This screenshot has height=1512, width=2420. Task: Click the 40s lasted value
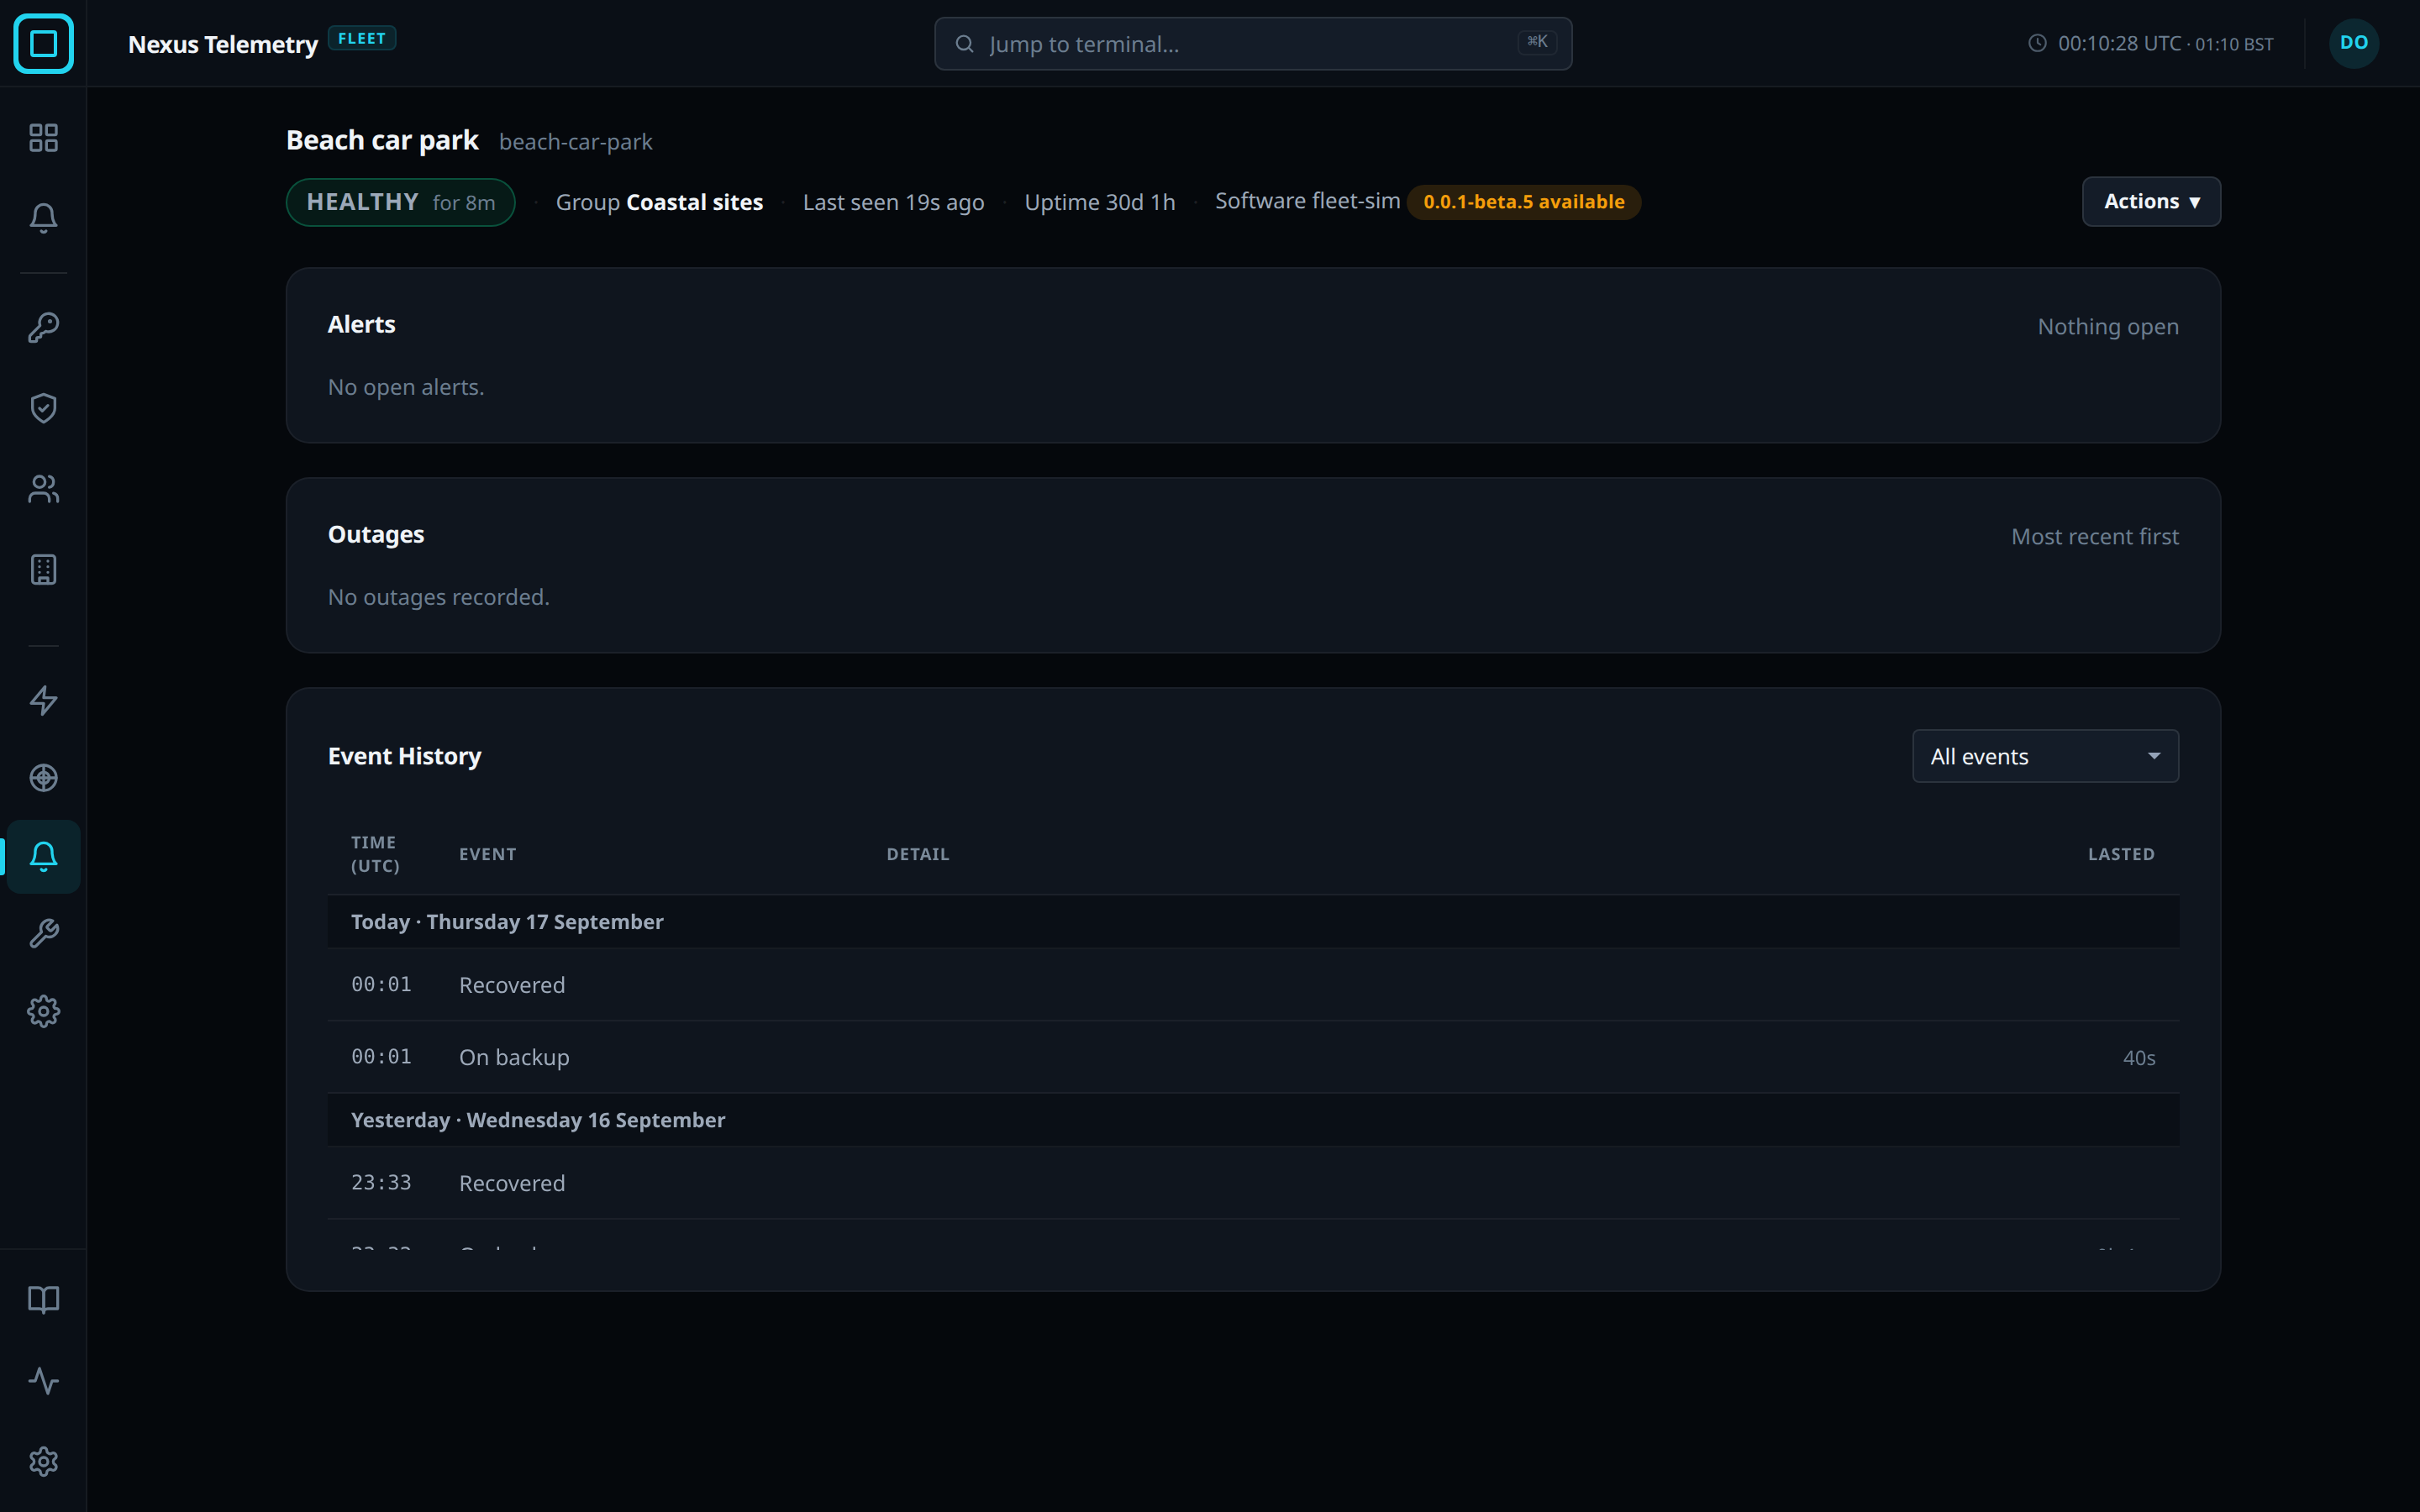pyautogui.click(x=2139, y=1058)
